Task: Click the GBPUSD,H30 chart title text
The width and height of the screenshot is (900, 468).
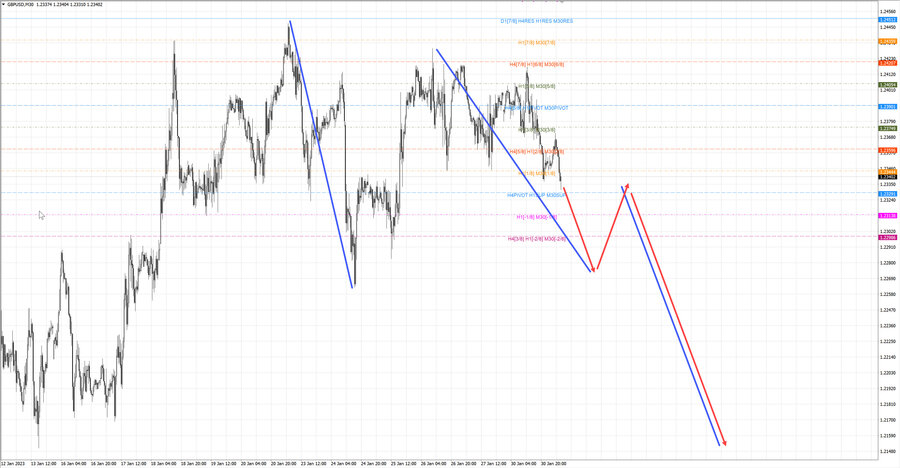Action: point(20,4)
